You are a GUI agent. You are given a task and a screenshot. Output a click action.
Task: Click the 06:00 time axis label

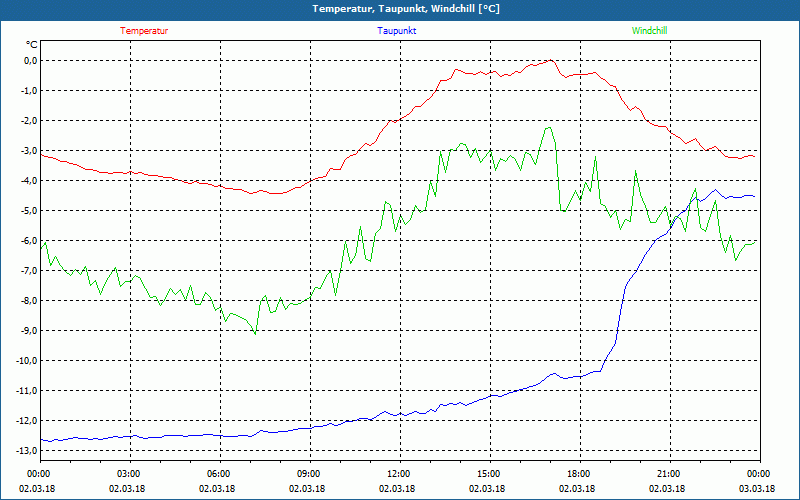220,474
